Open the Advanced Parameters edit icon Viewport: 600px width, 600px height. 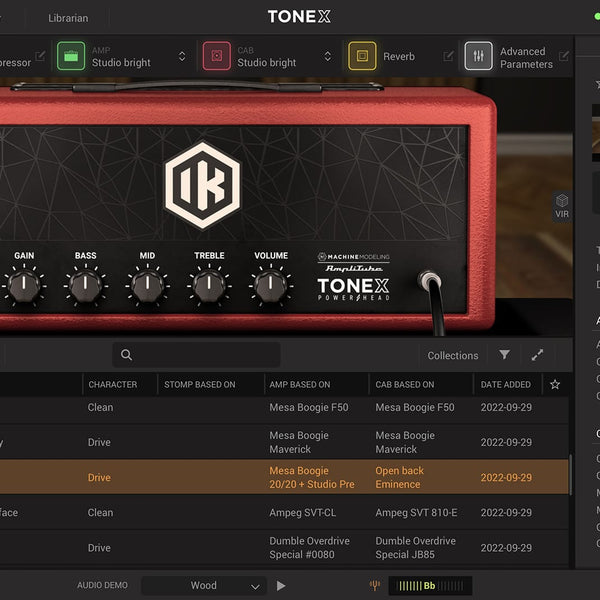[564, 56]
